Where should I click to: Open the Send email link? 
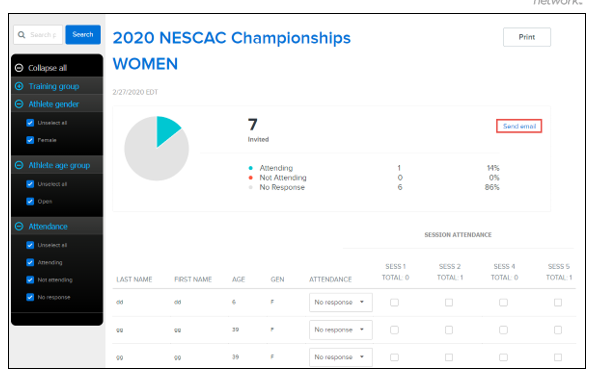519,126
